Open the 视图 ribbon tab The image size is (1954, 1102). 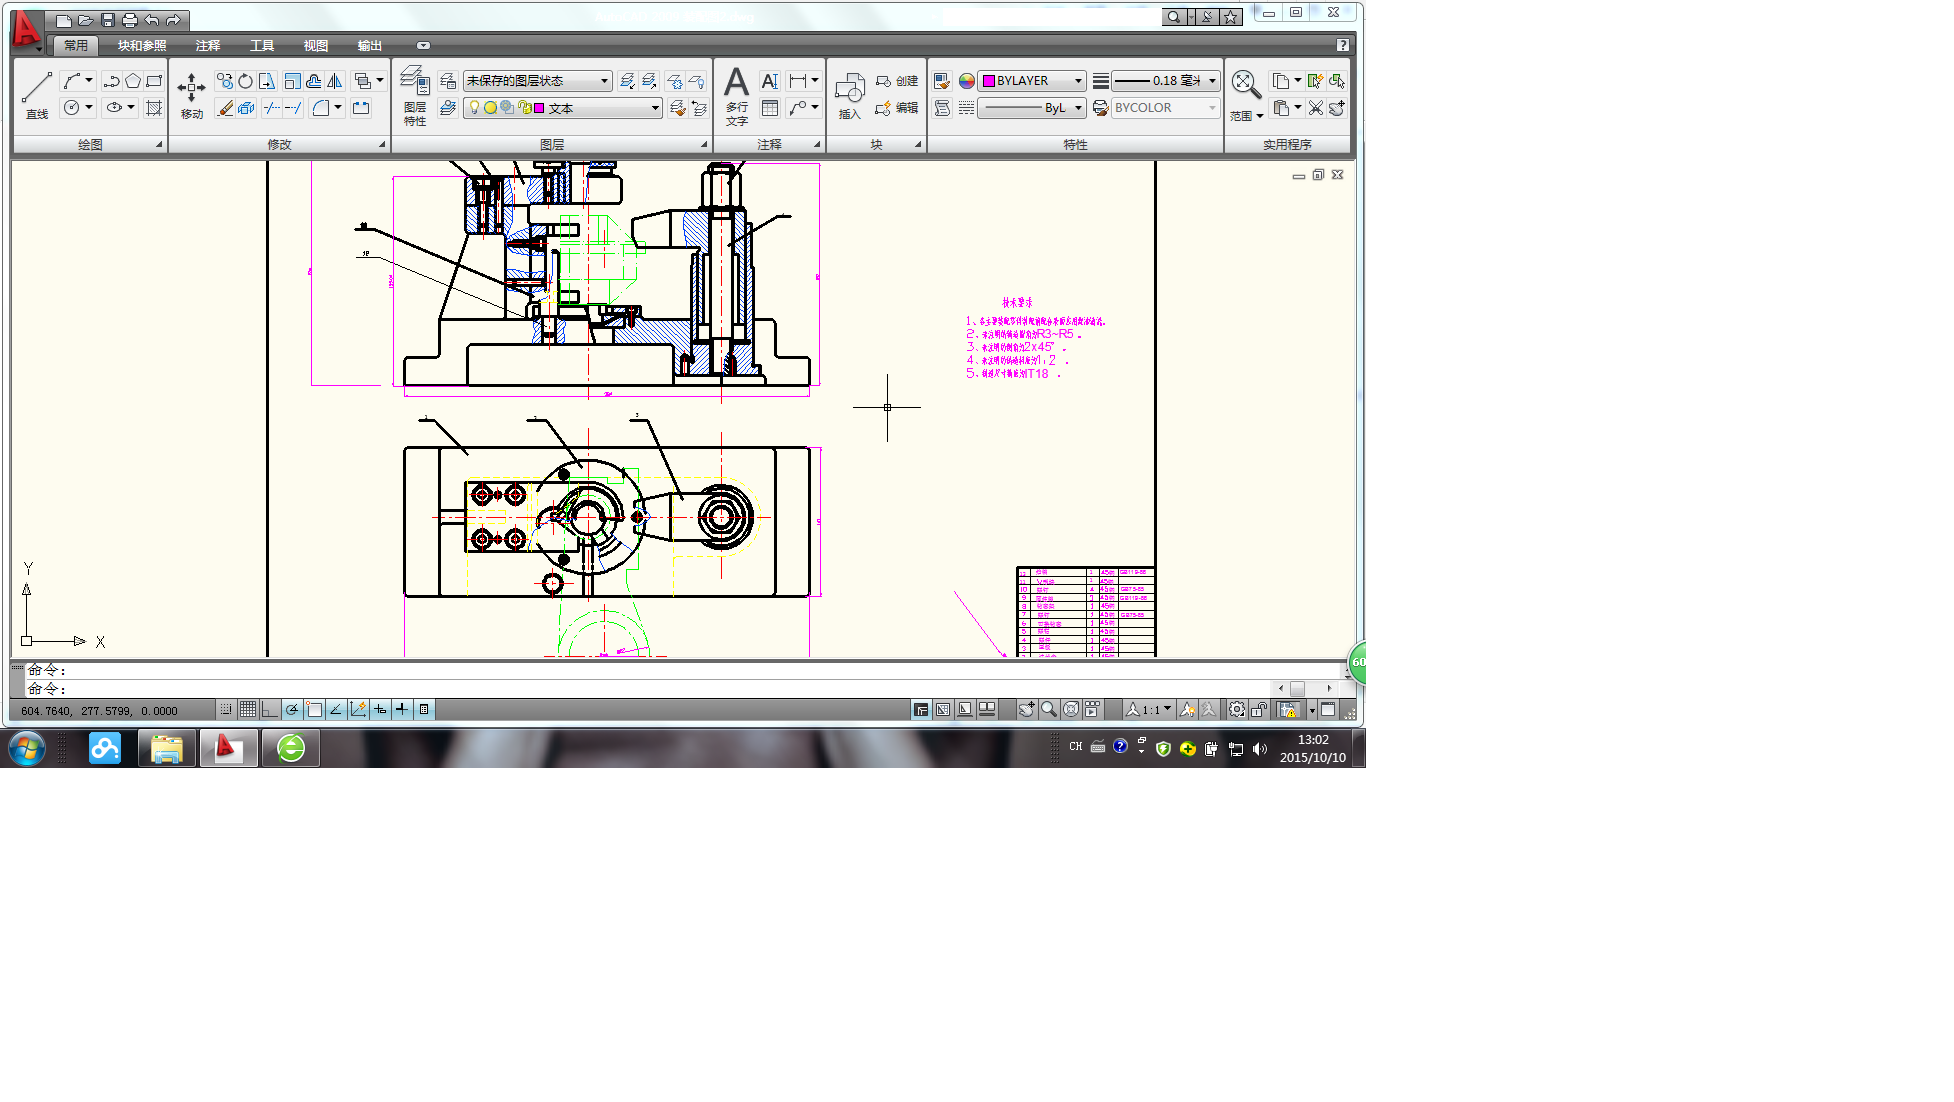(x=315, y=45)
